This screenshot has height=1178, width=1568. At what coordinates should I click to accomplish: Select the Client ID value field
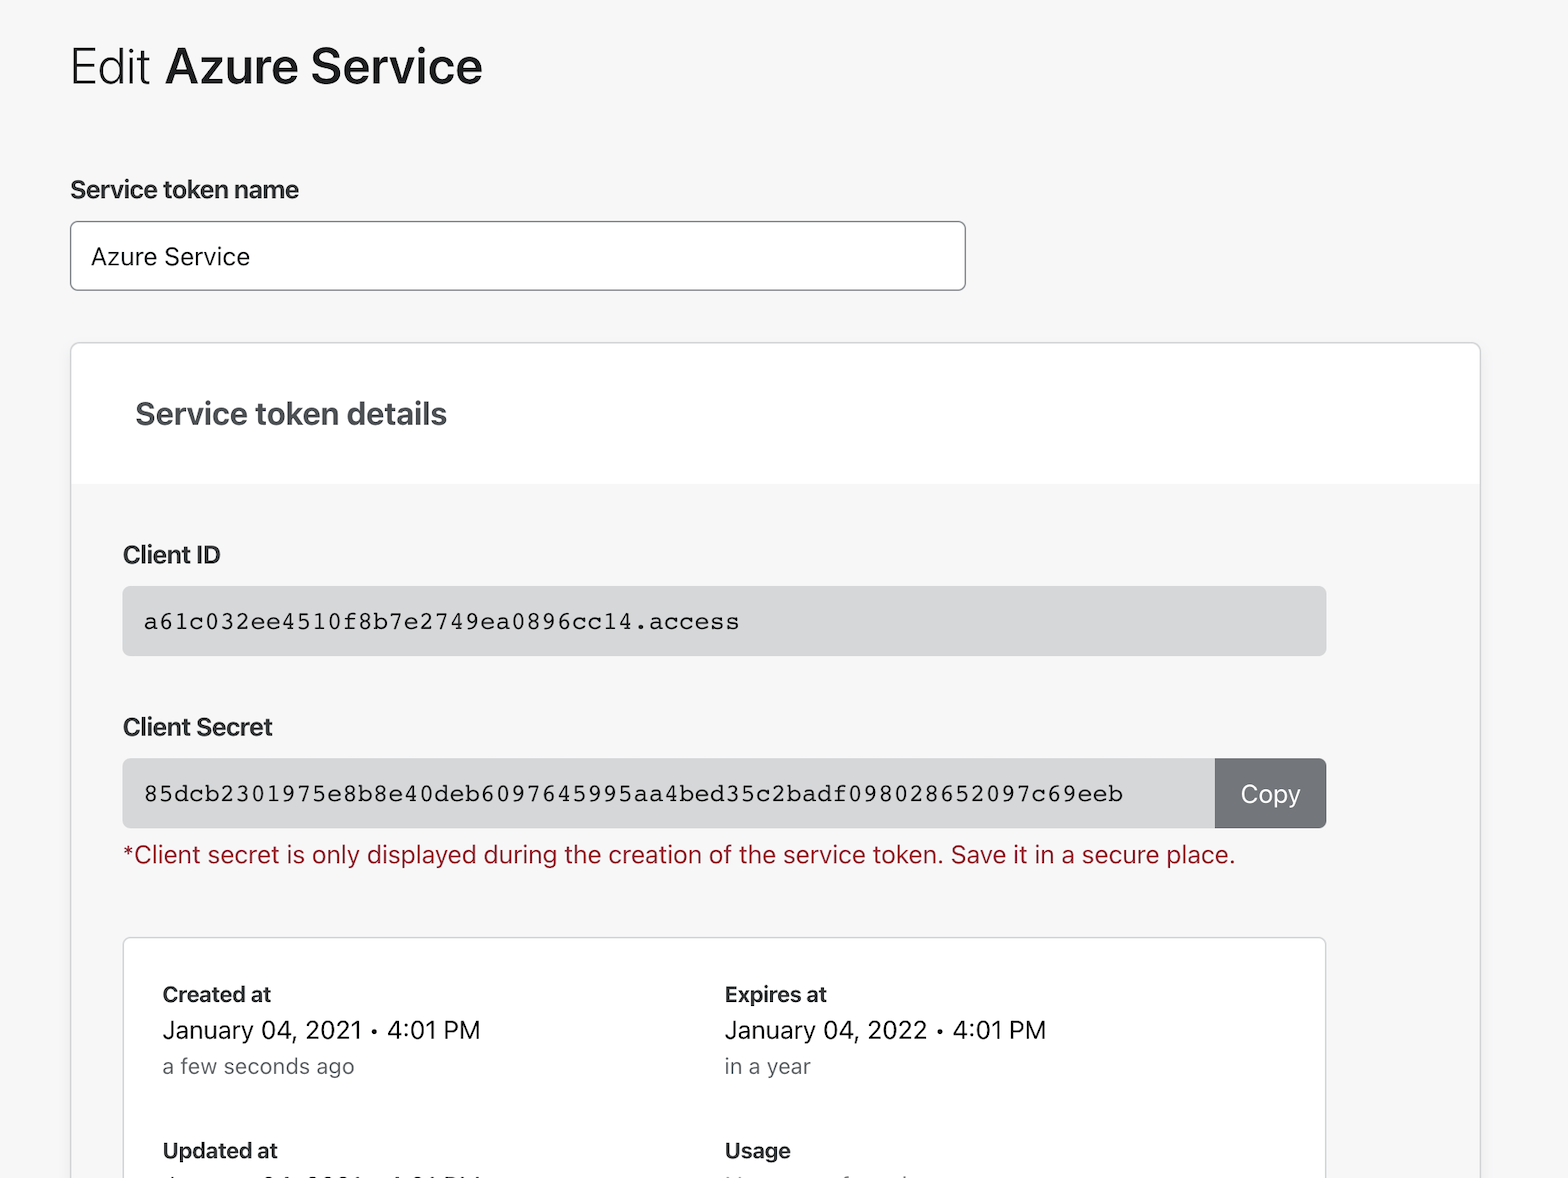(723, 621)
